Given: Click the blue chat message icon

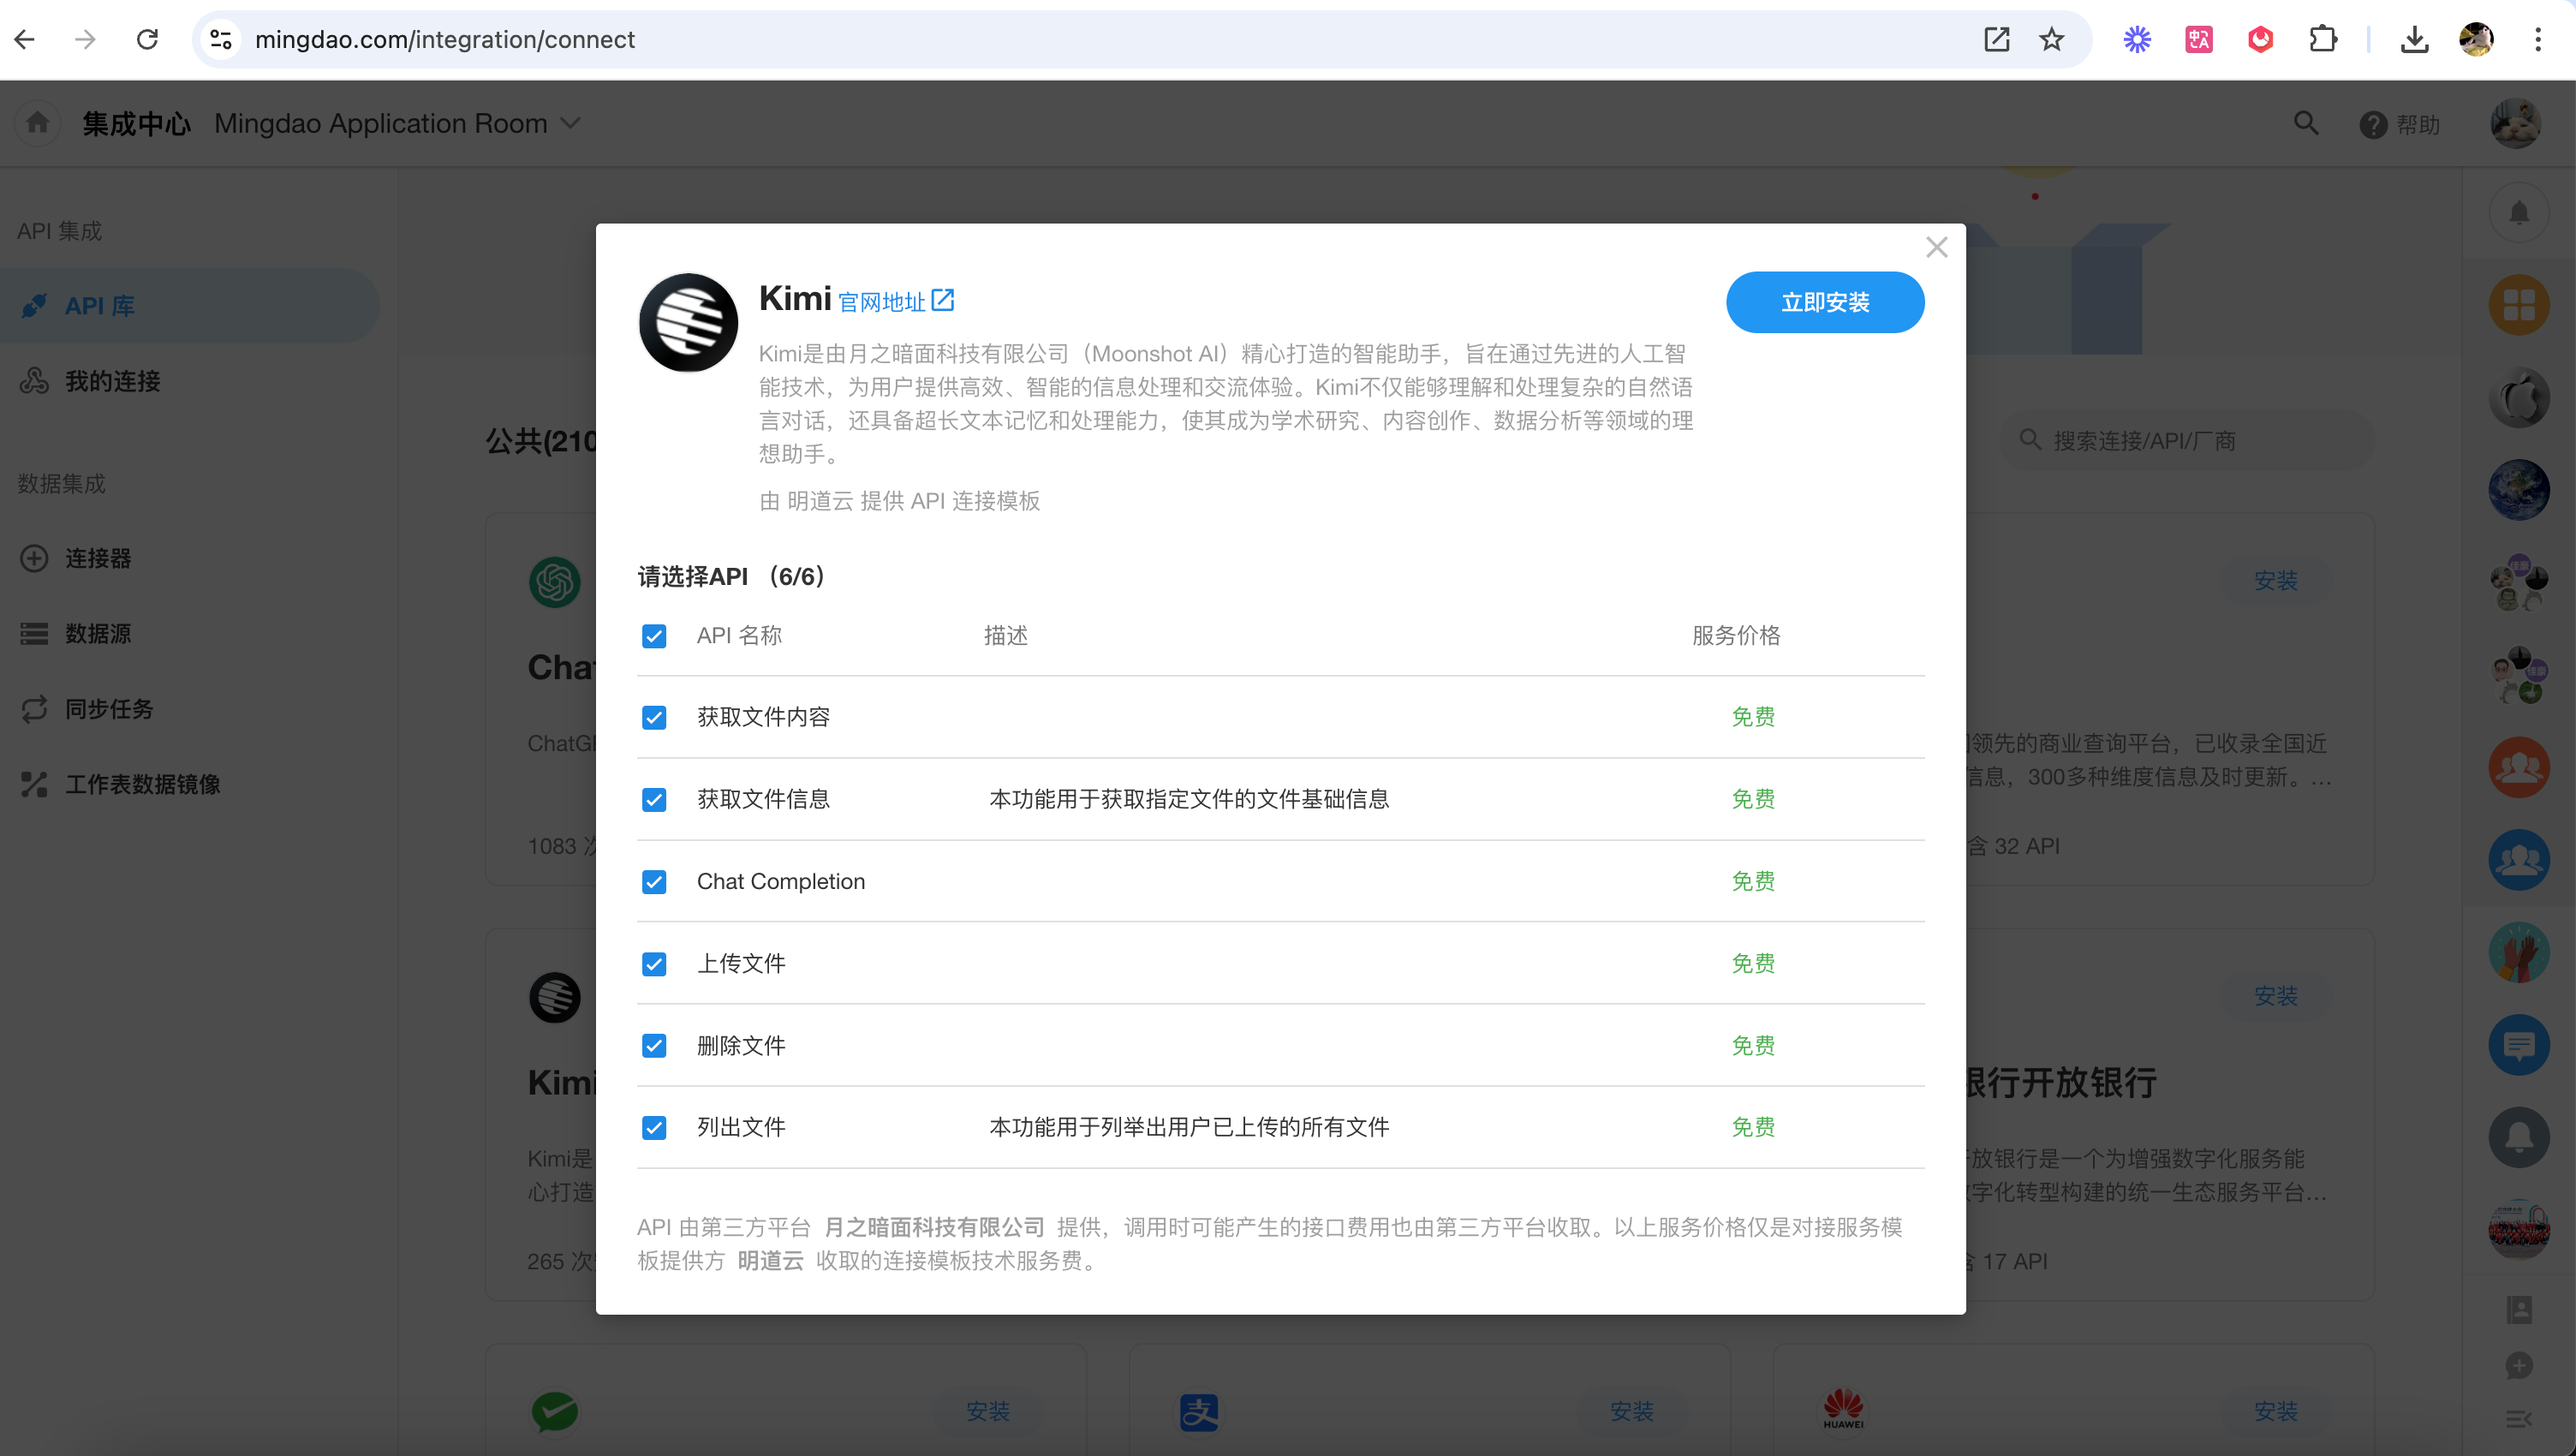Looking at the screenshot, I should coord(2519,1045).
